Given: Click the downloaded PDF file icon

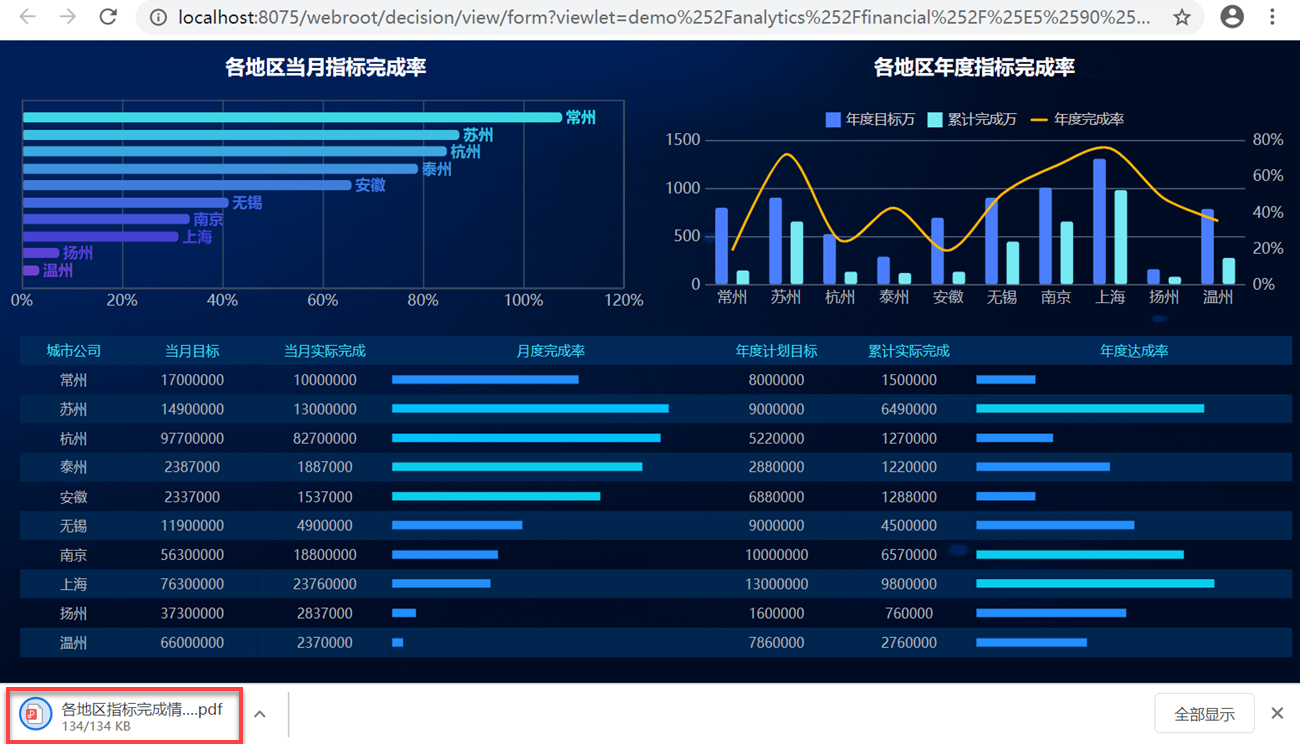Looking at the screenshot, I should pos(35,714).
